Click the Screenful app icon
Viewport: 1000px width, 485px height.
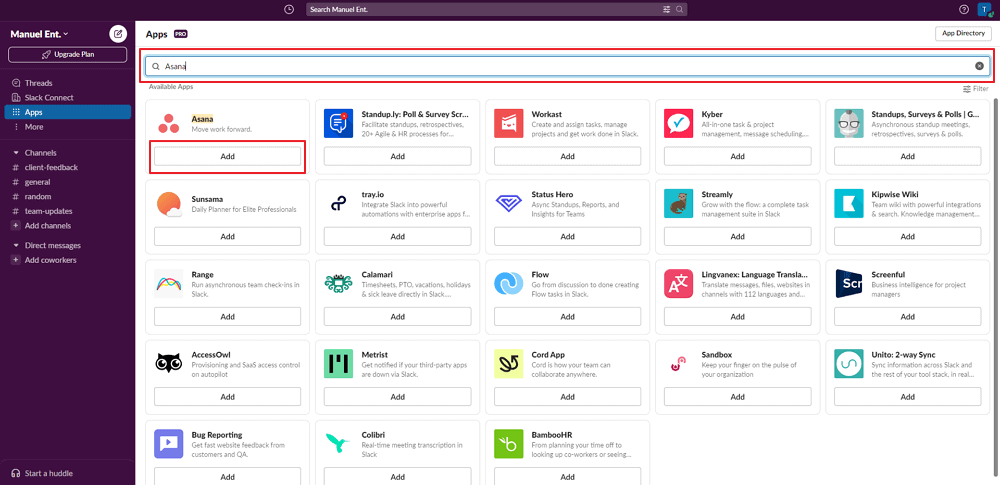pyautogui.click(x=849, y=284)
